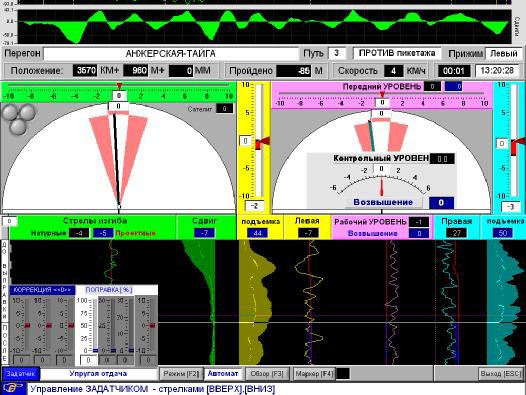This screenshot has width=526, height=395.
Task: Click the ПРОТИВ пикетажа direction field
Action: pos(397,53)
